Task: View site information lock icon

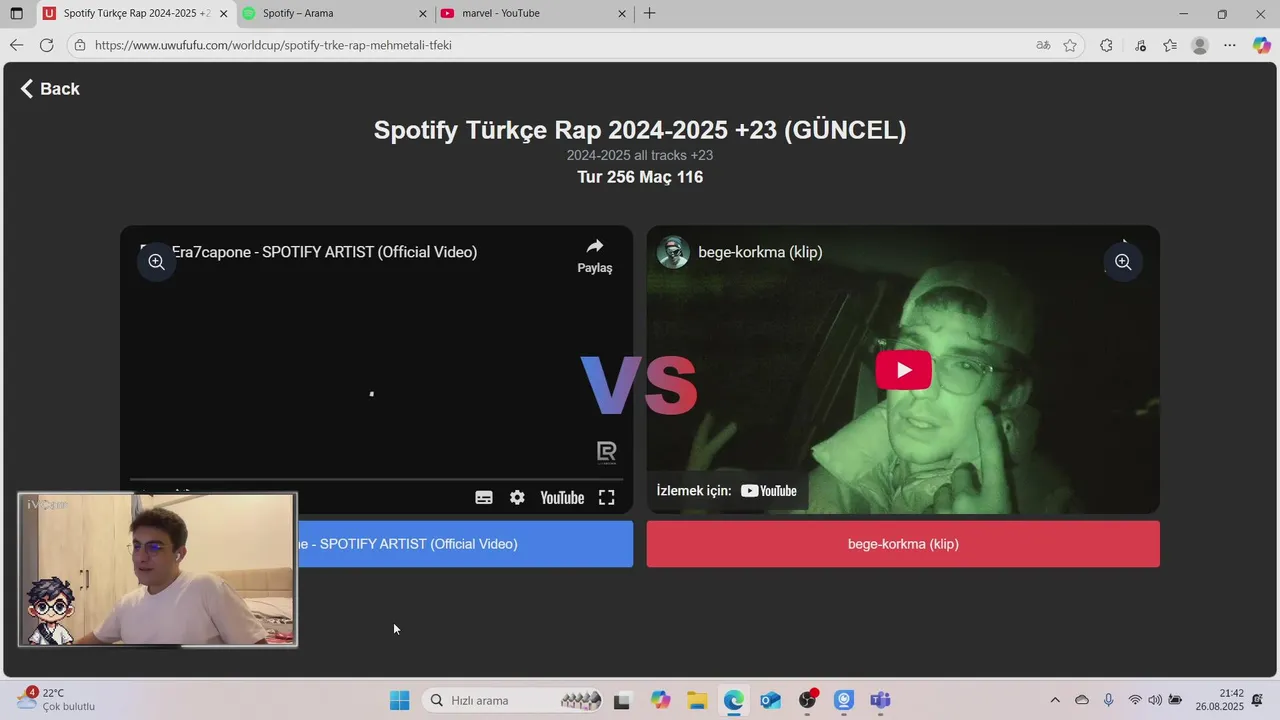Action: 80,45
